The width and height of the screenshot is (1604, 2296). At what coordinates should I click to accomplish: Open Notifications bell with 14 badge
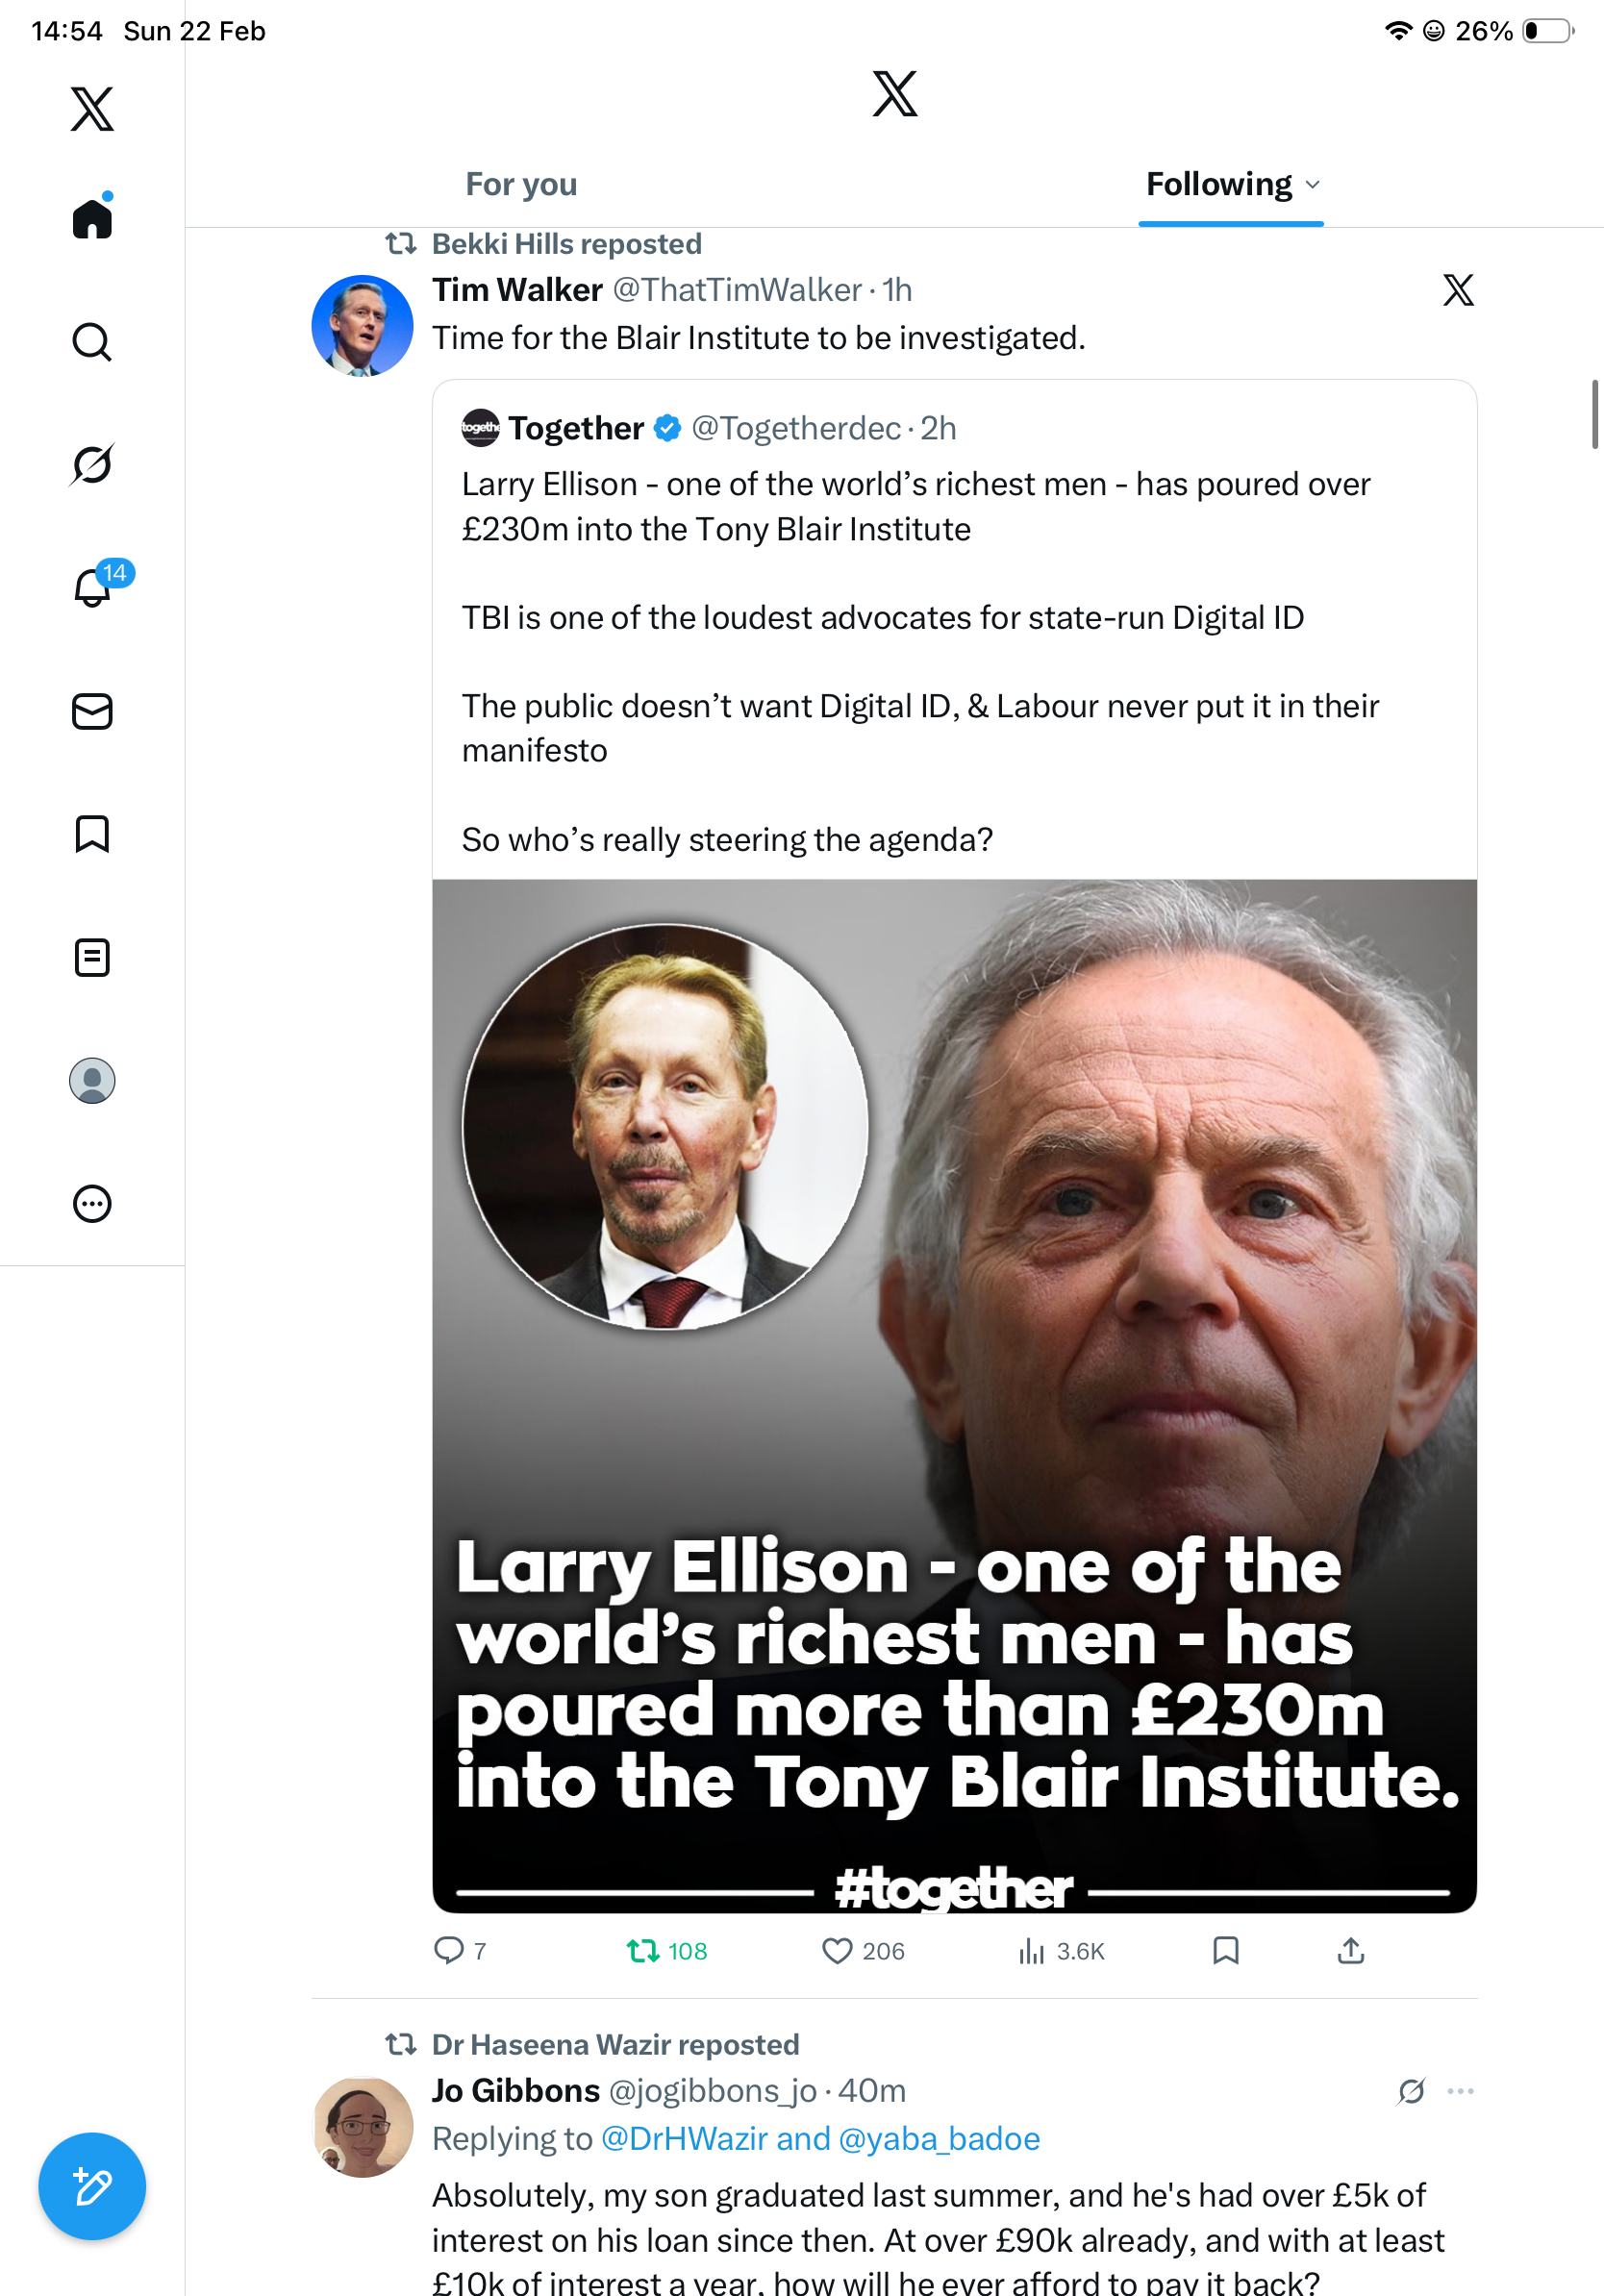pyautogui.click(x=93, y=588)
